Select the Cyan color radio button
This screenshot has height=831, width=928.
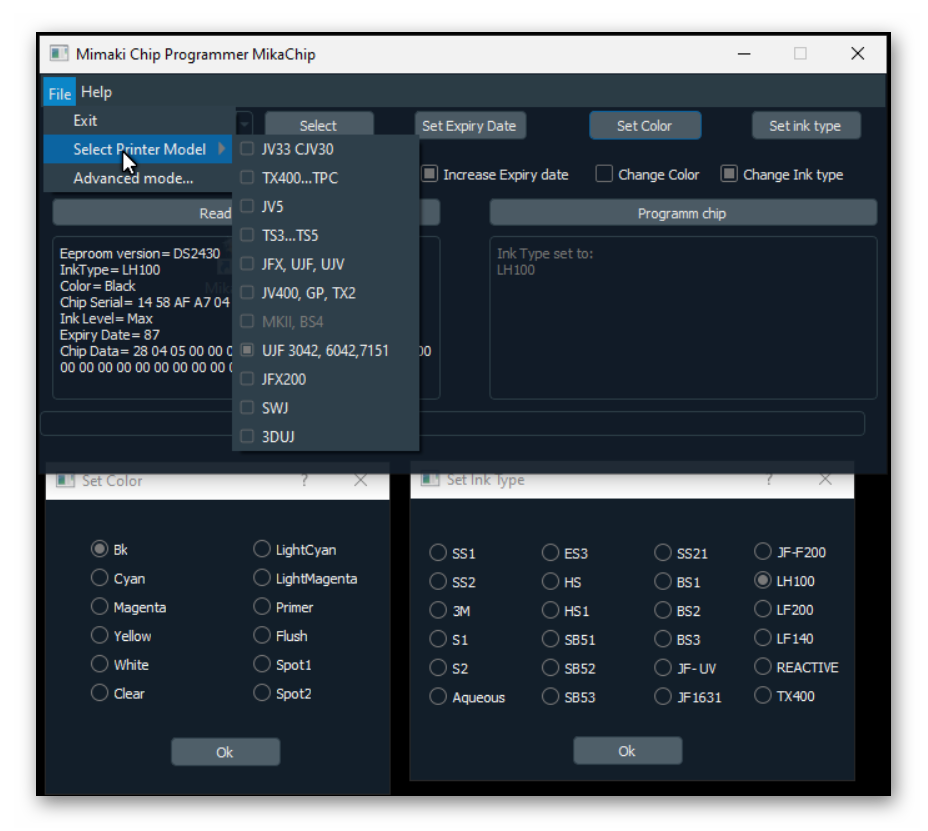pyautogui.click(x=99, y=577)
